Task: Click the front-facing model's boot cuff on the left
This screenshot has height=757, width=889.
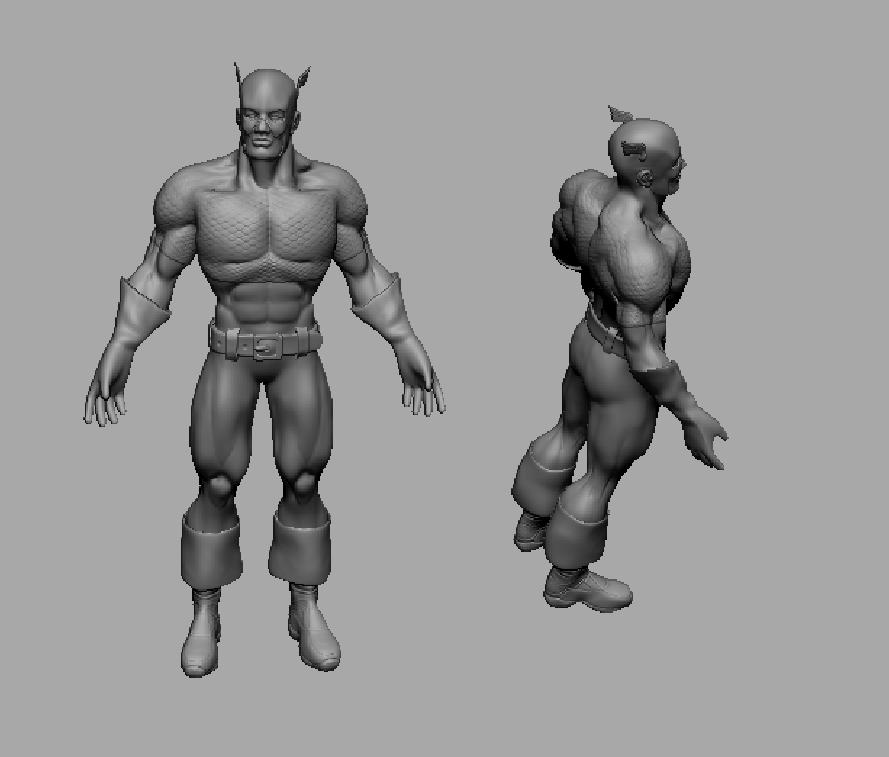Action: click(211, 548)
